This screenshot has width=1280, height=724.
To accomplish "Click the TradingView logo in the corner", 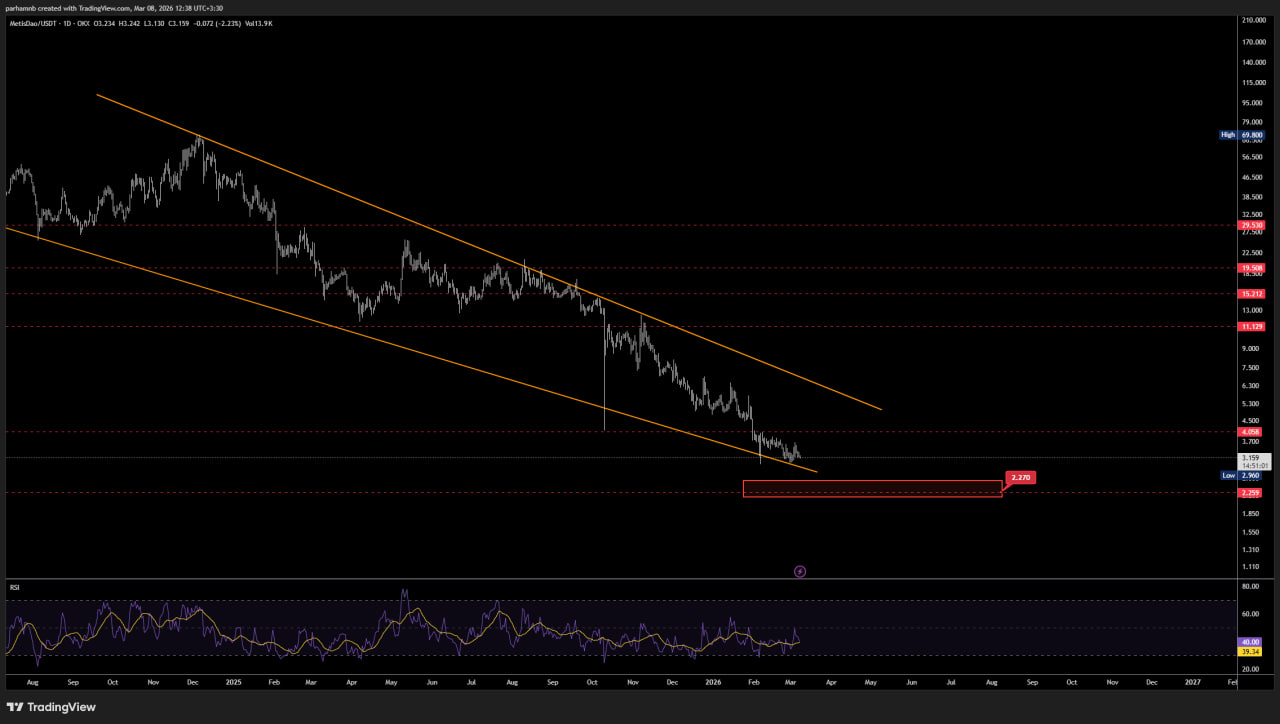I will [51, 707].
